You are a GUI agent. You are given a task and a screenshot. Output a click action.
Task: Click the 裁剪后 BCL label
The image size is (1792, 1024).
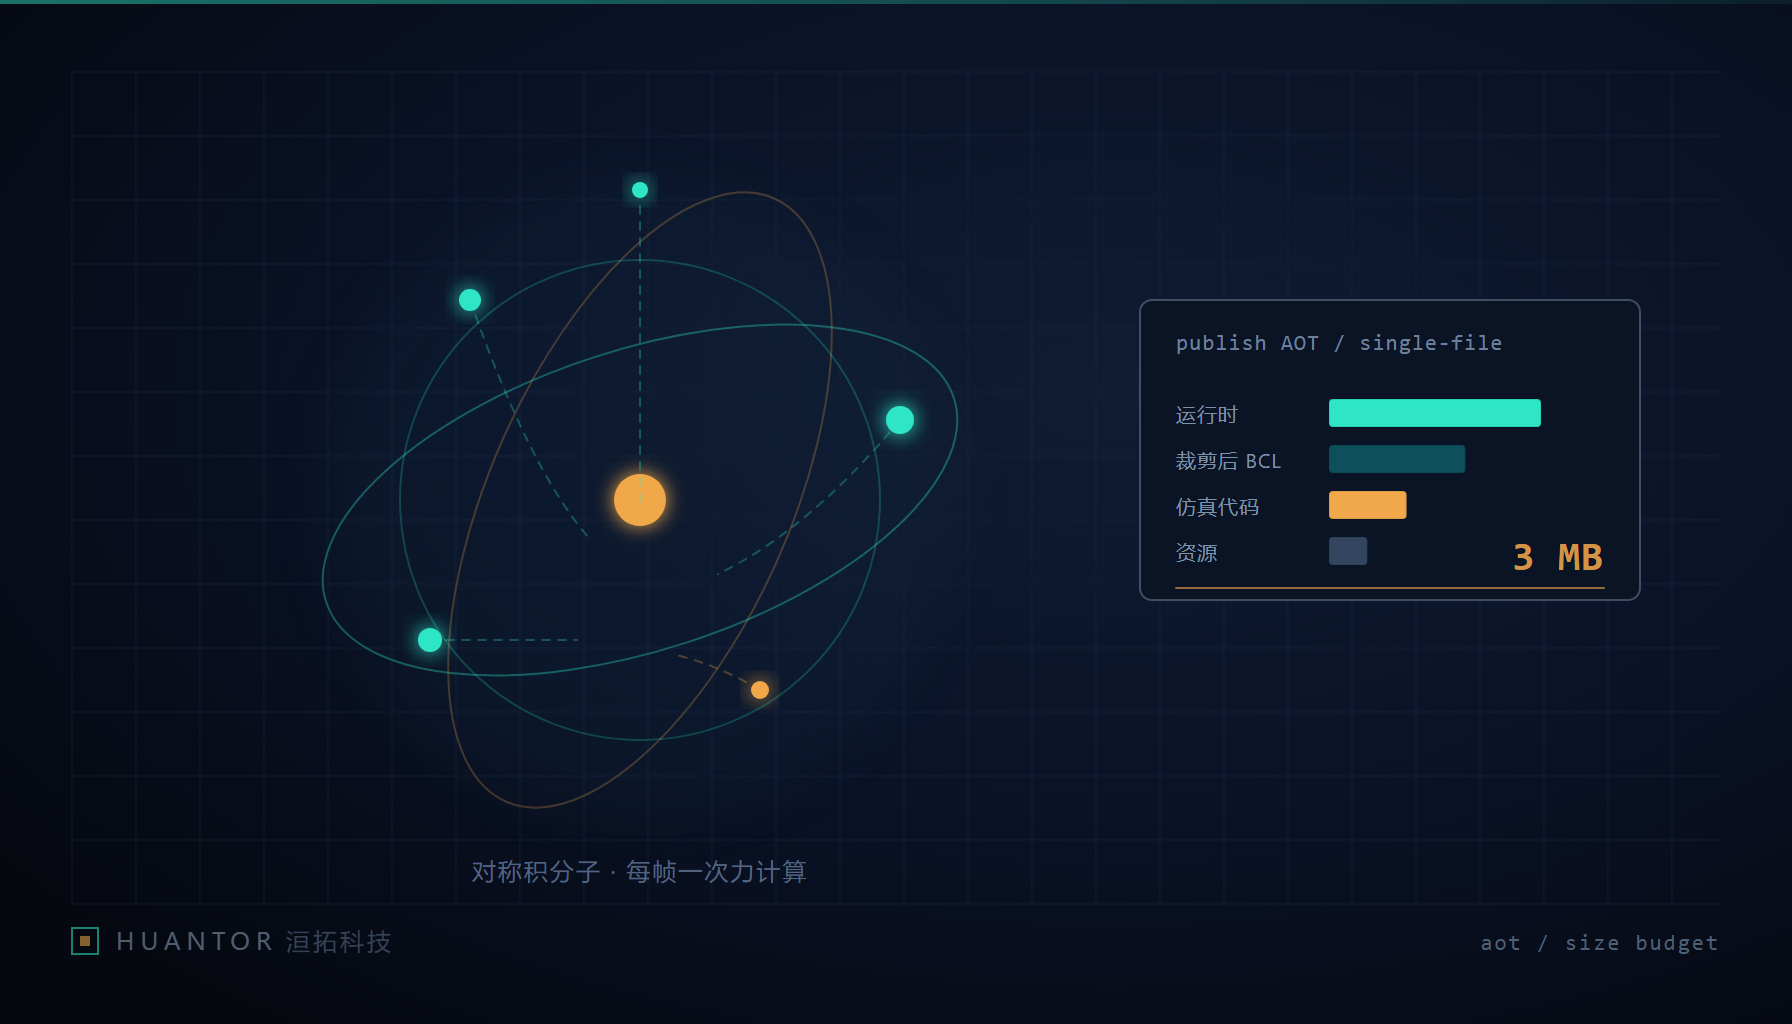click(1228, 461)
